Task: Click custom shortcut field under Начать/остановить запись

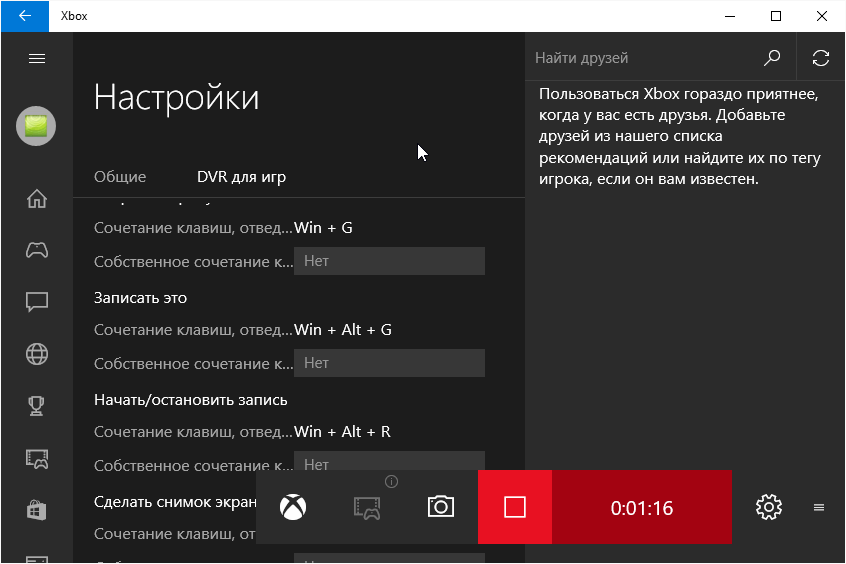Action: (389, 461)
